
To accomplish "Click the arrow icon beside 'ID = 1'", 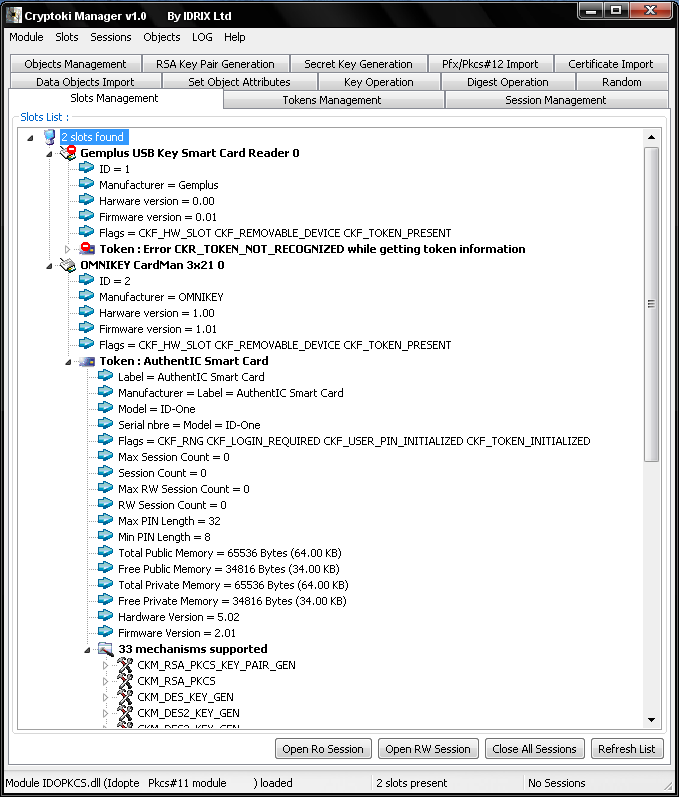I will [x=86, y=167].
